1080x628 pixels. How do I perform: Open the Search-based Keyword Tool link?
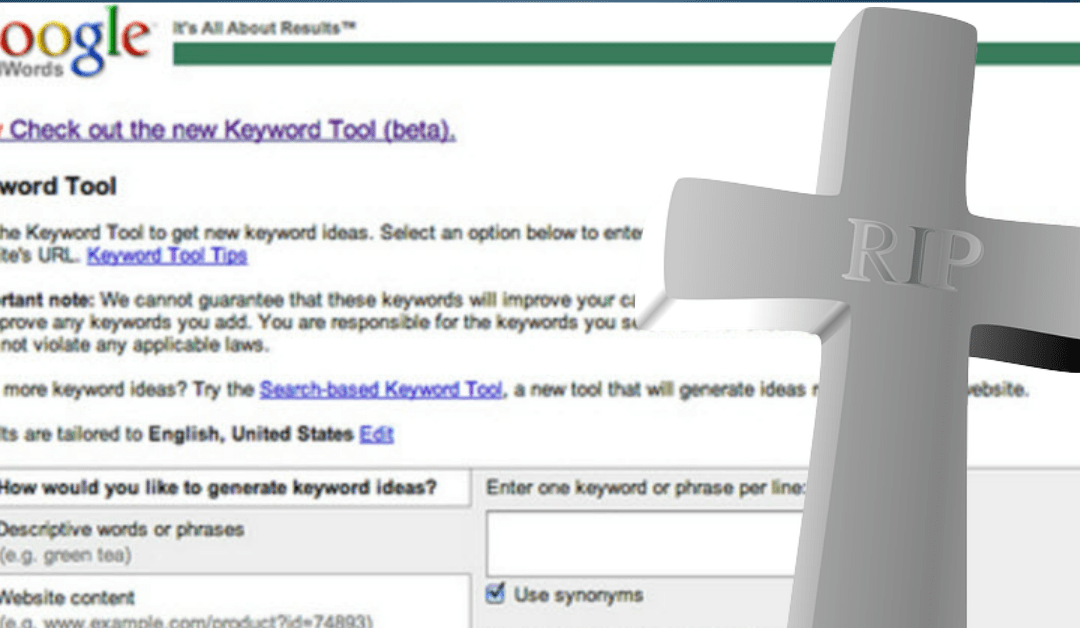(x=381, y=390)
